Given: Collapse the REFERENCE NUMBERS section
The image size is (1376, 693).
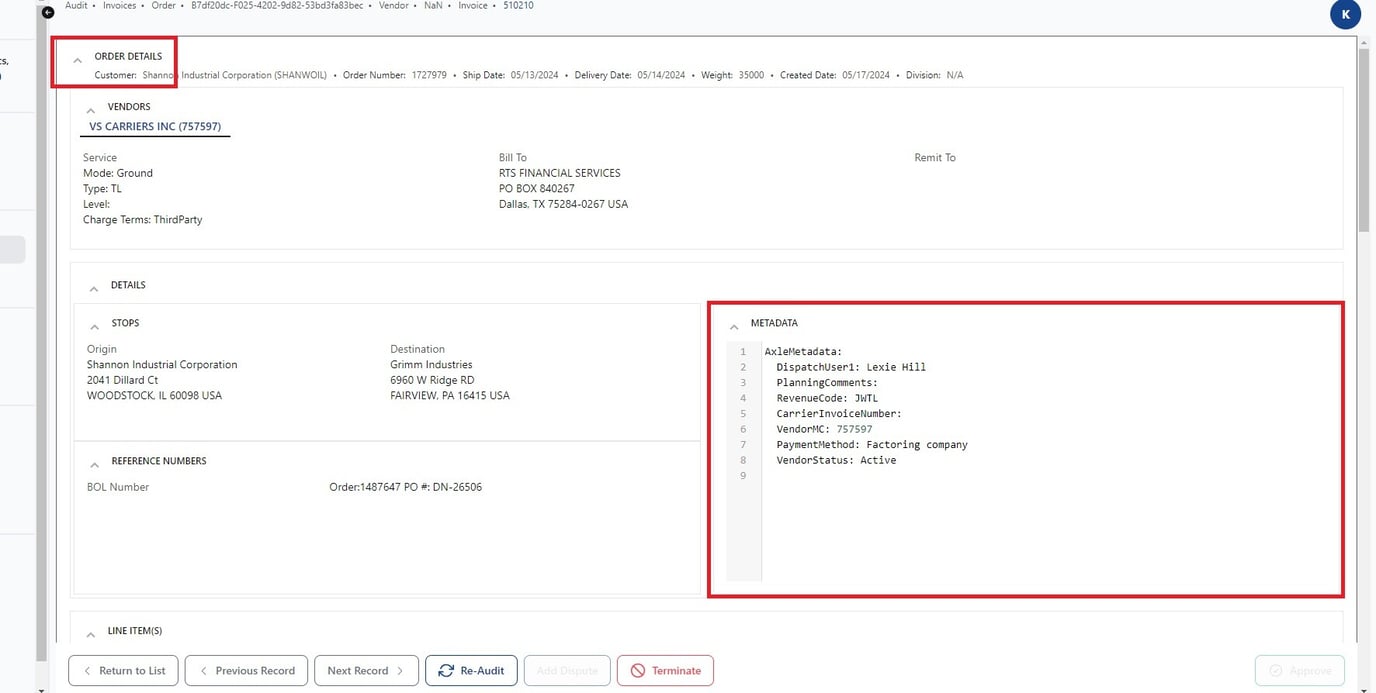Looking at the screenshot, I should click(x=95, y=463).
